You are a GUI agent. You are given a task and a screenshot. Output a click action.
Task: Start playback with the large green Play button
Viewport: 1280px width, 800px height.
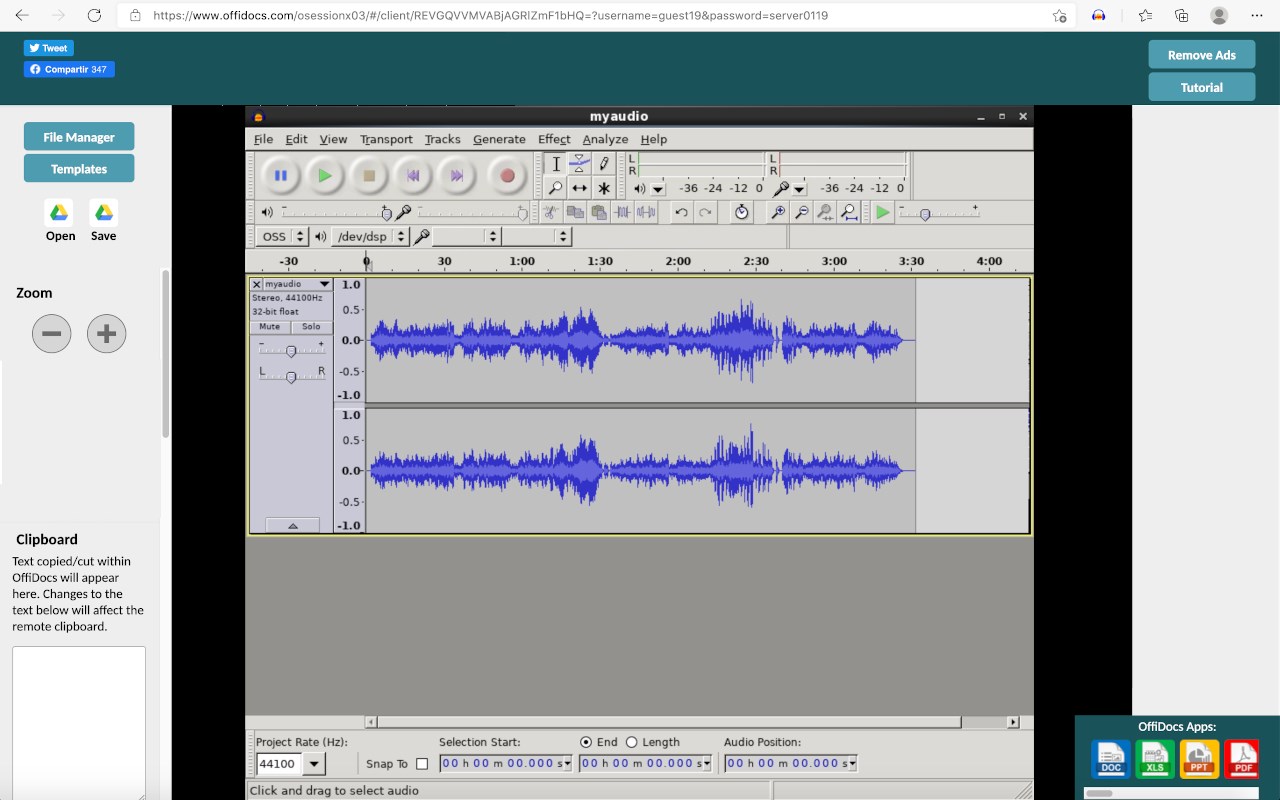pyautogui.click(x=325, y=176)
